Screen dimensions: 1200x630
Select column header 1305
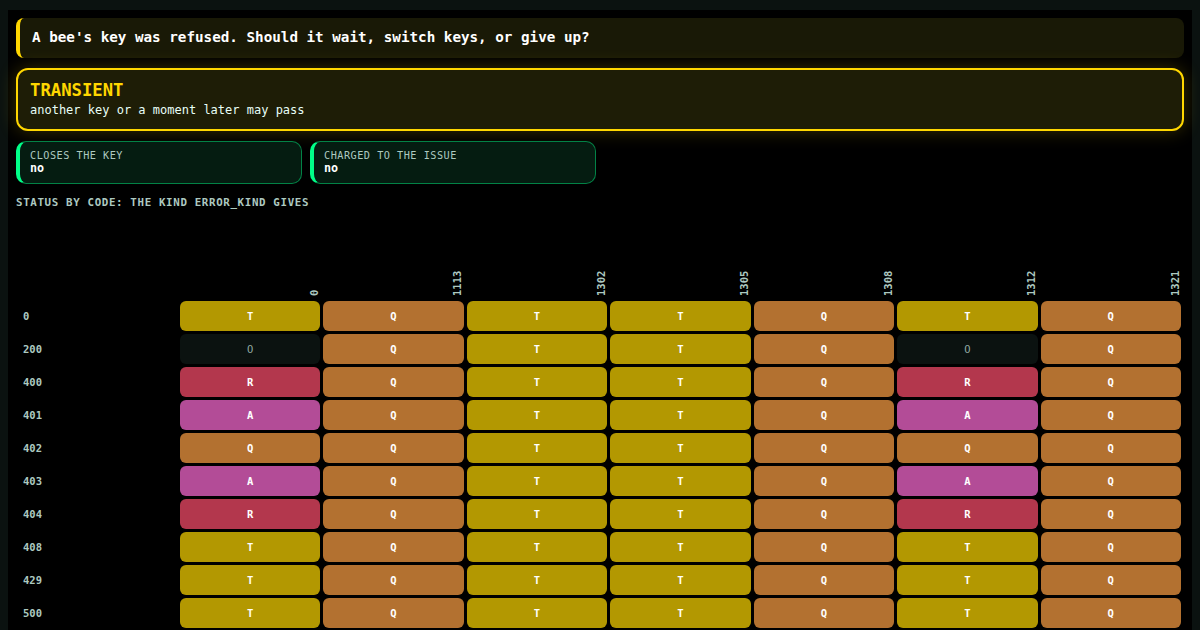pyautogui.click(x=744, y=283)
